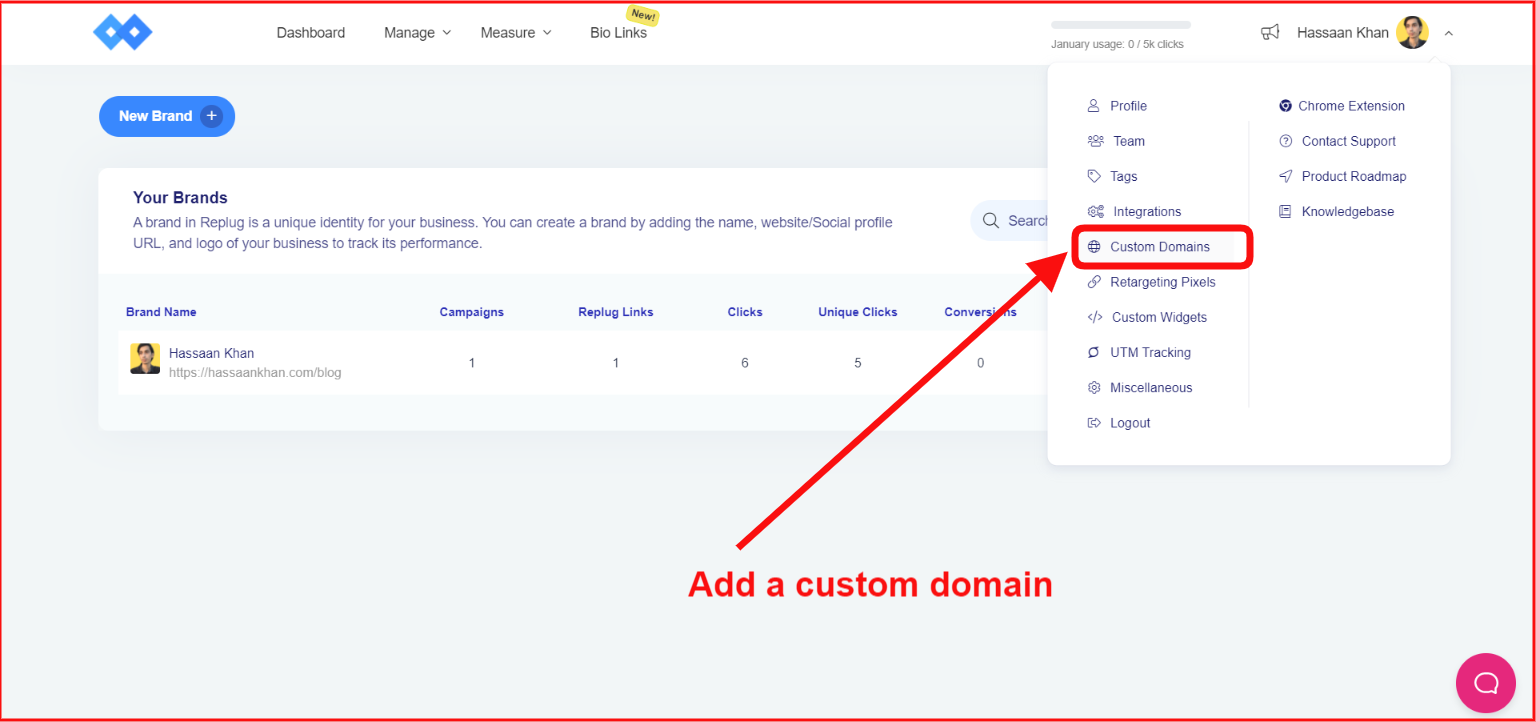
Task: Click the conversions value 0
Action: 980,363
